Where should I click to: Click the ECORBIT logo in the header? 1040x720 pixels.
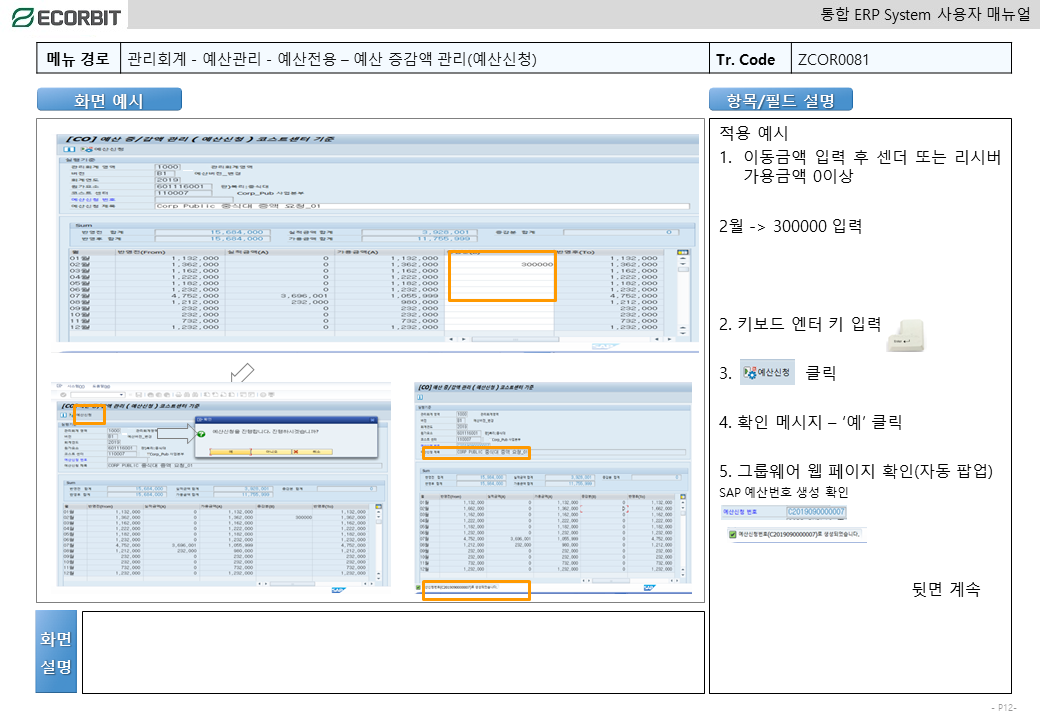66,16
